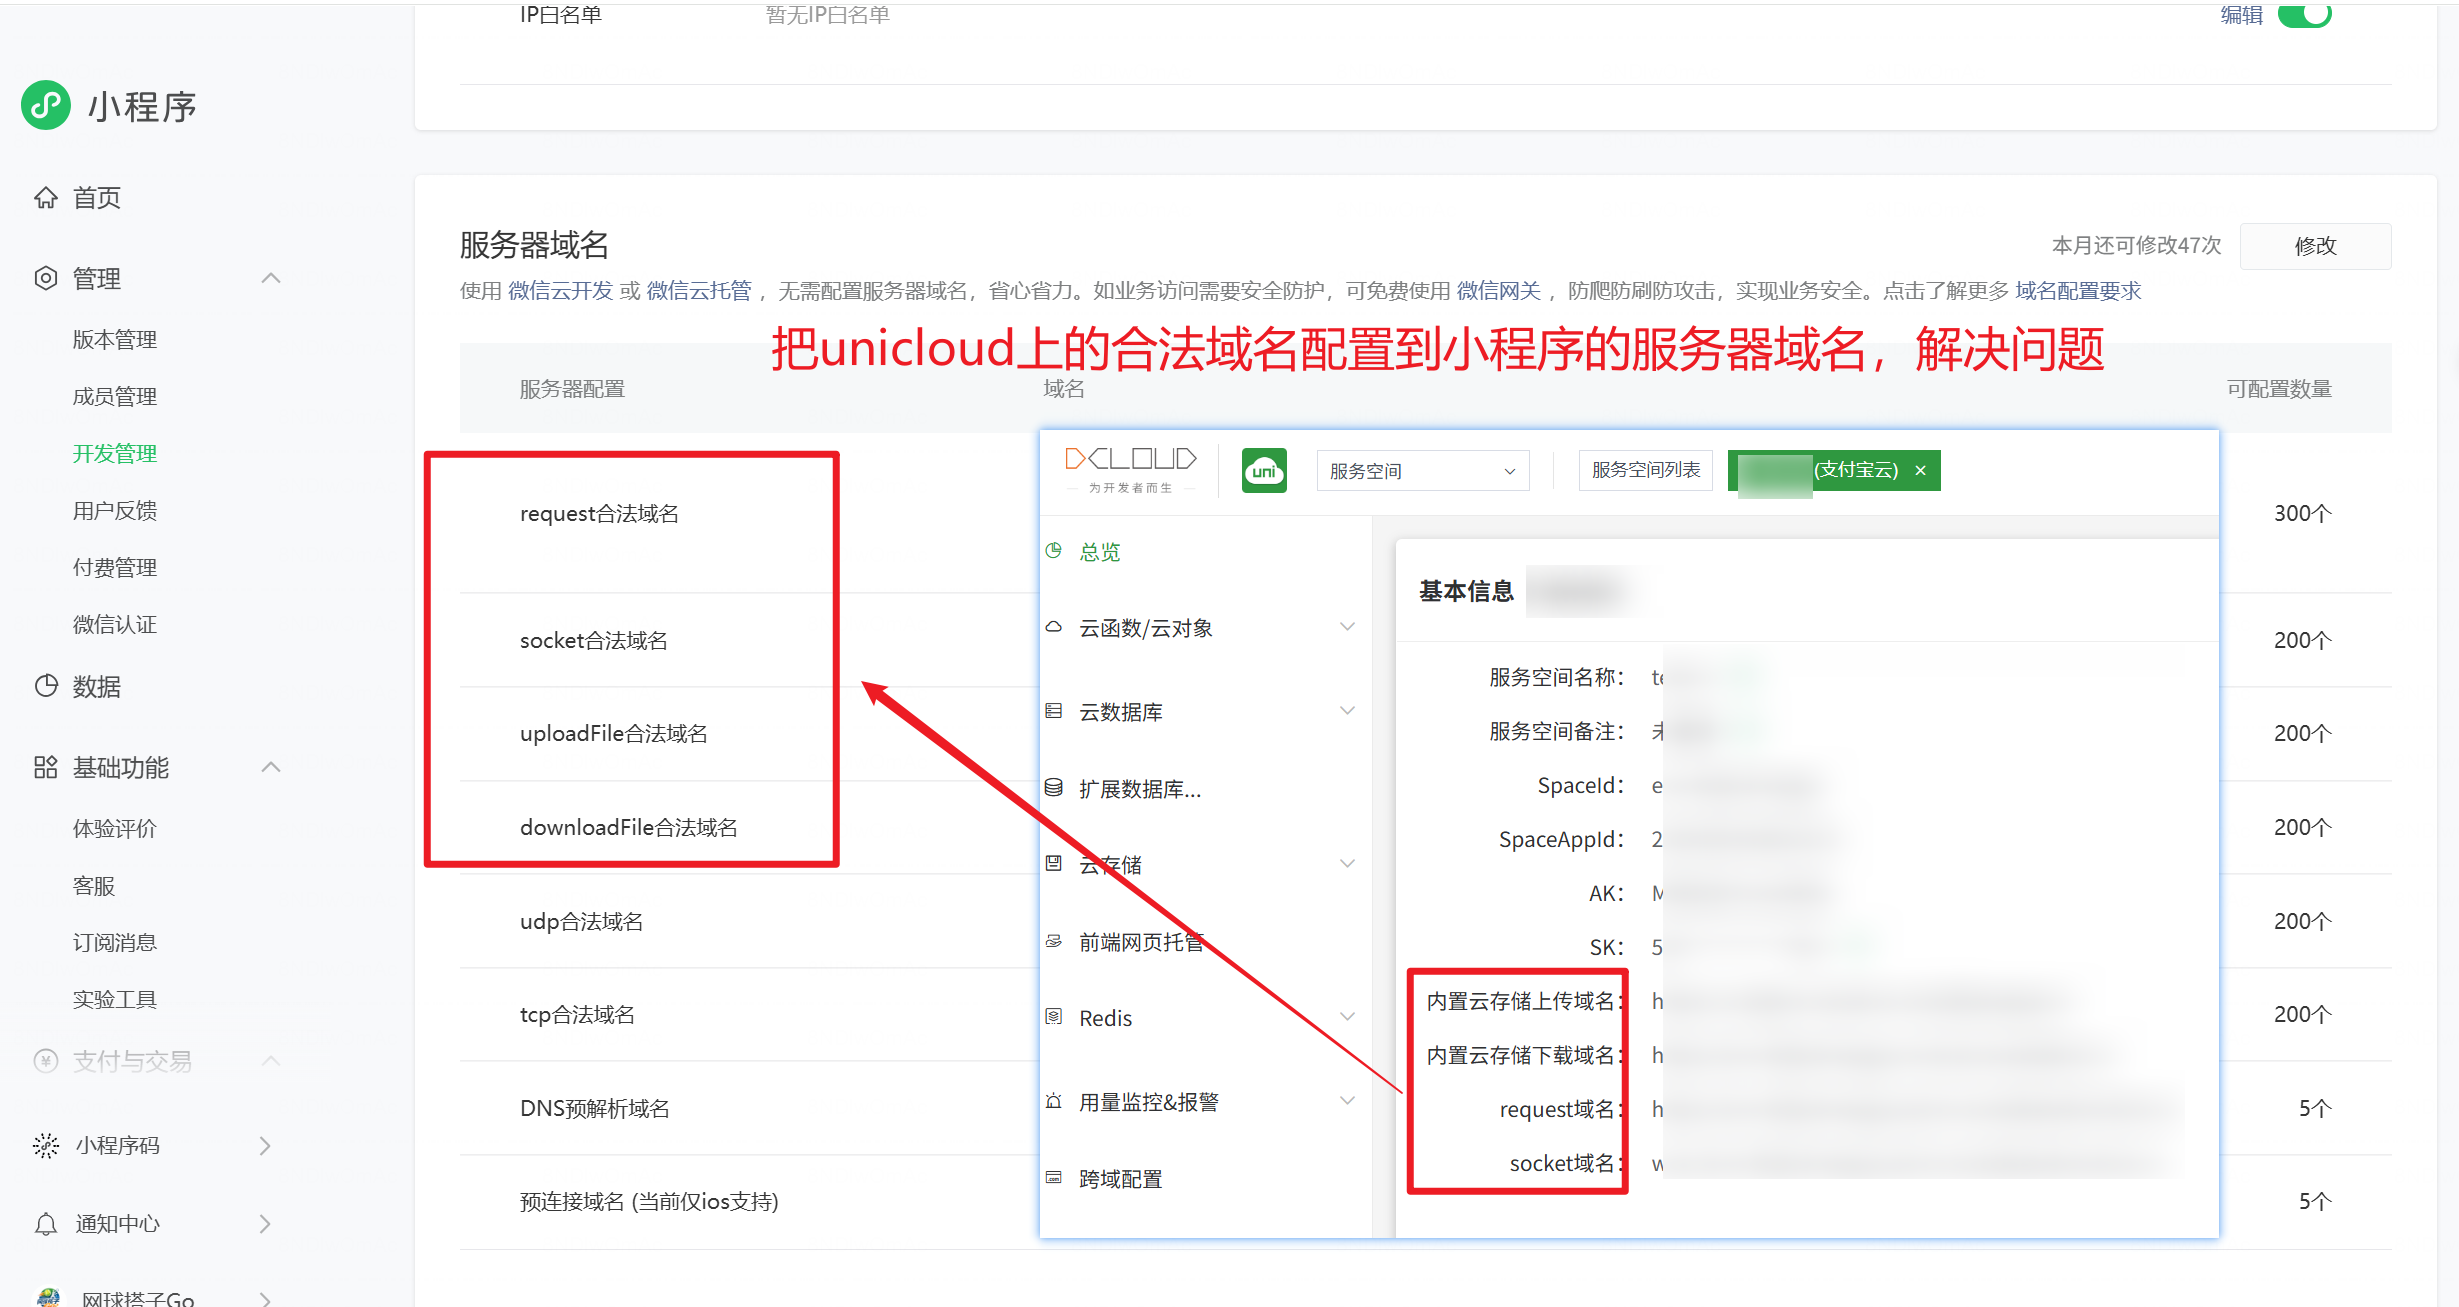Click the green mini program logo icon
The height and width of the screenshot is (1307, 2459).
[46, 105]
